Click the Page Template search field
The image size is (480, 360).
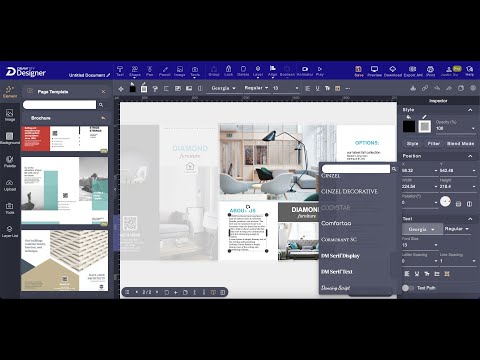tap(59, 105)
